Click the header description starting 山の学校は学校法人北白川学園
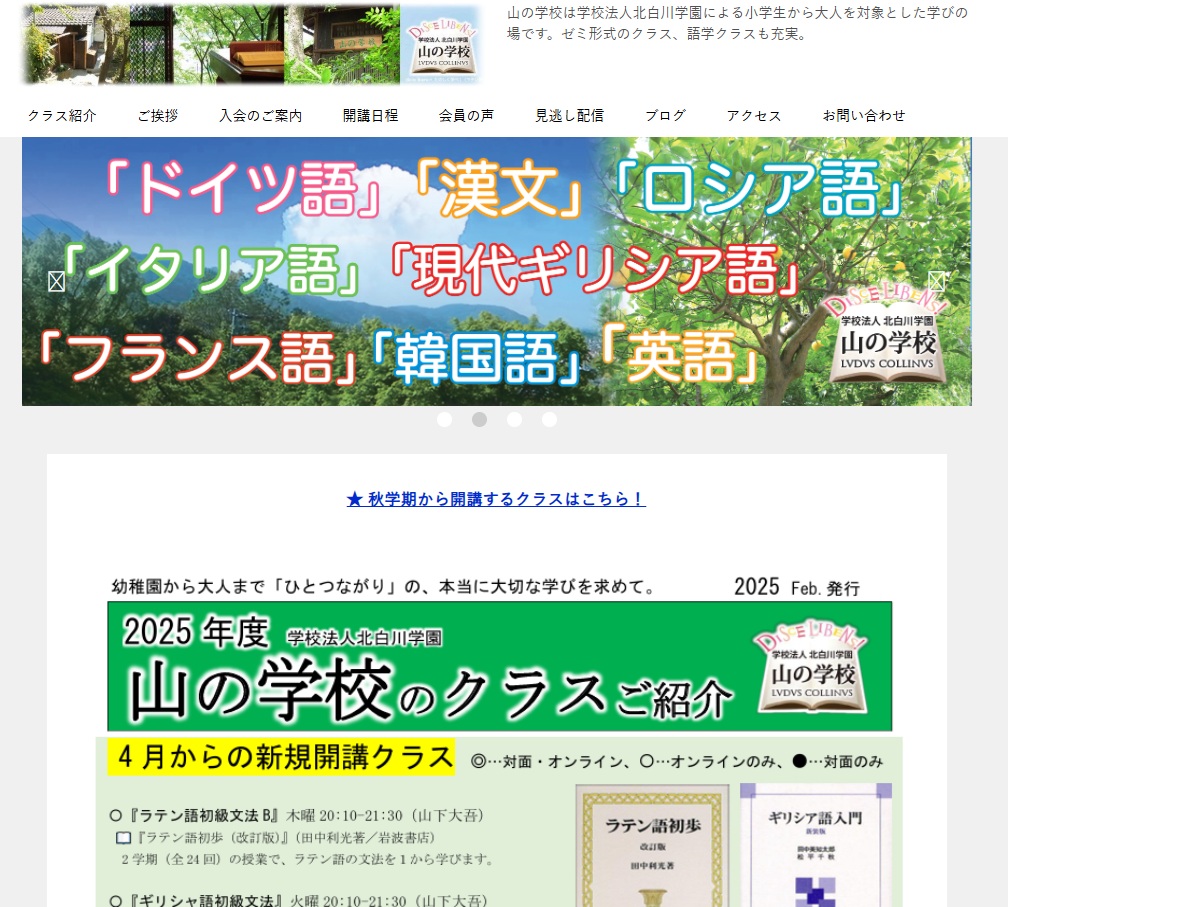 [737, 23]
